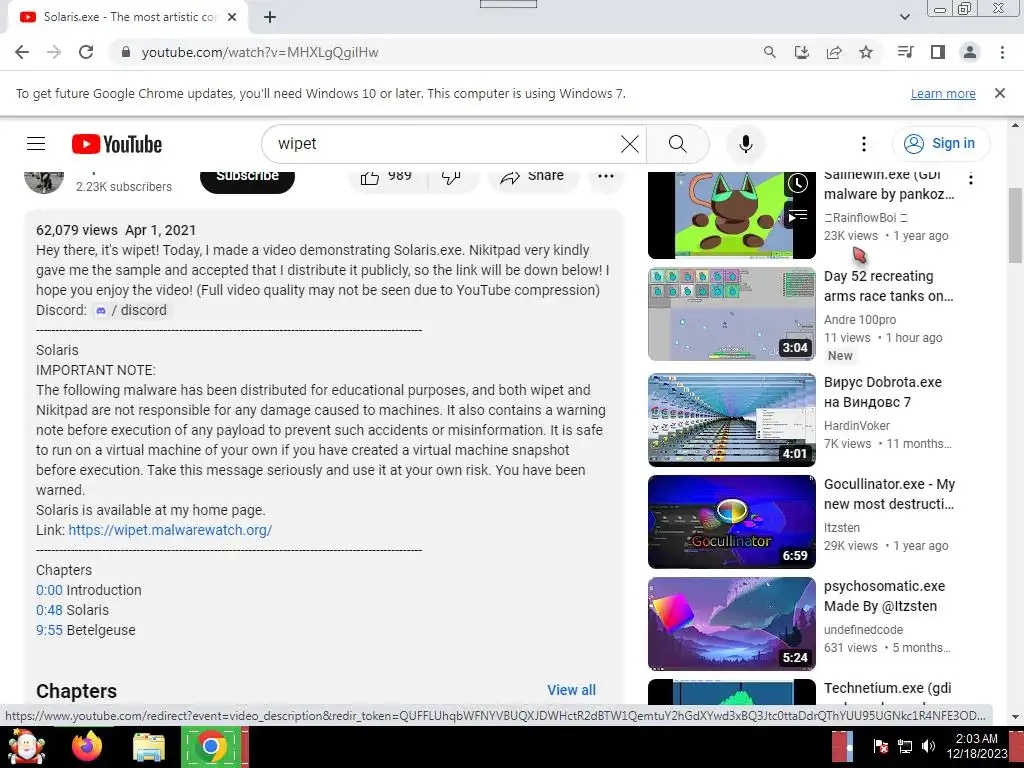This screenshot has height=768, width=1024.
Task: Open Вирус Dobrota.exe video thumbnail
Action: [x=731, y=419]
